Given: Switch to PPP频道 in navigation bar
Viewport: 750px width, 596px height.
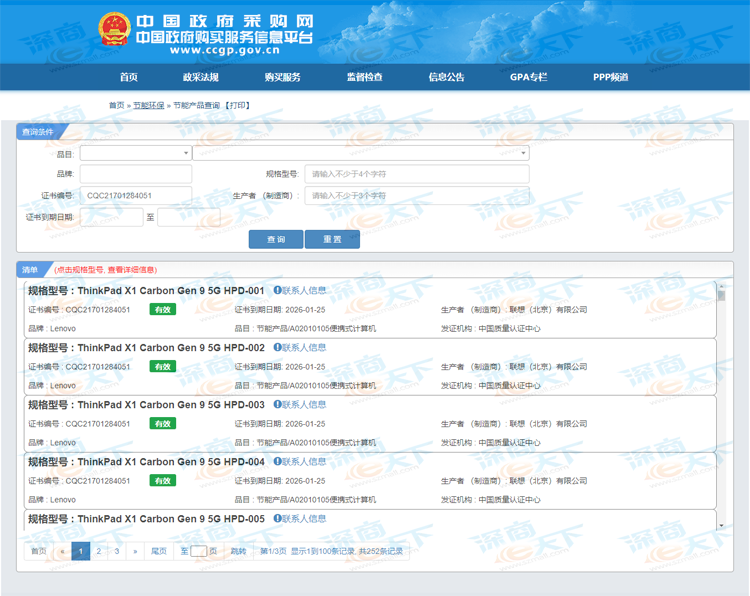Looking at the screenshot, I should tap(611, 77).
